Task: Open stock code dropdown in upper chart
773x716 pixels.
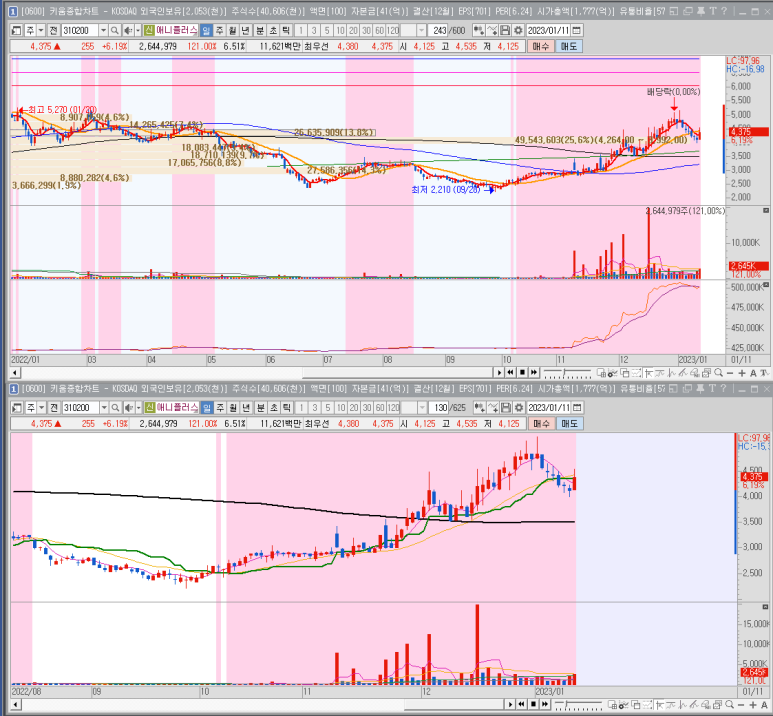Action: pos(103,31)
